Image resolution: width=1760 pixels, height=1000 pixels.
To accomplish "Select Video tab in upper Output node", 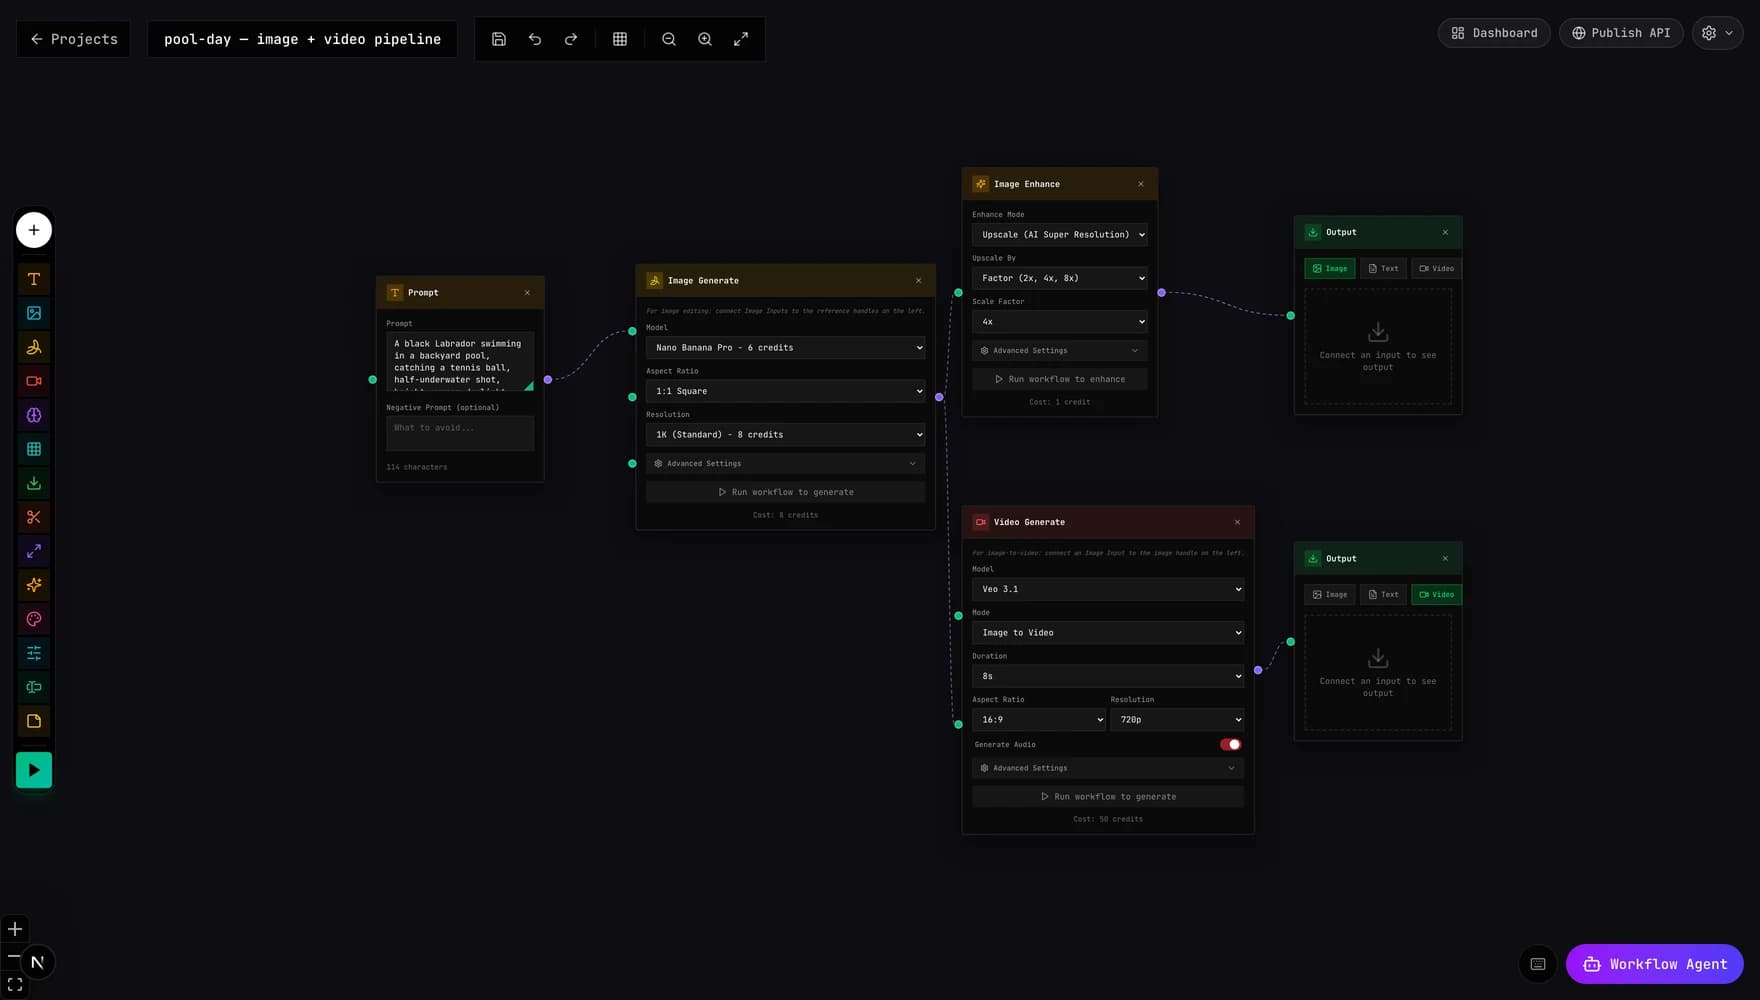I will 1436,268.
